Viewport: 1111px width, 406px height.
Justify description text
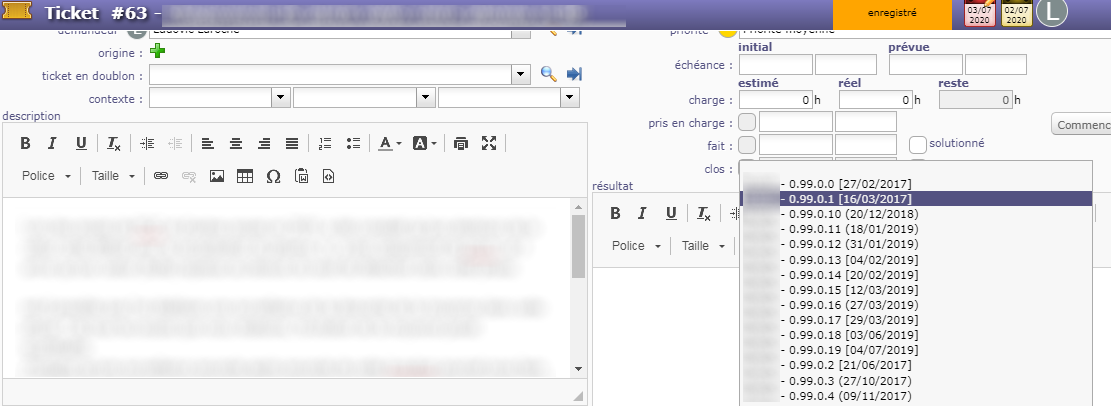click(292, 143)
